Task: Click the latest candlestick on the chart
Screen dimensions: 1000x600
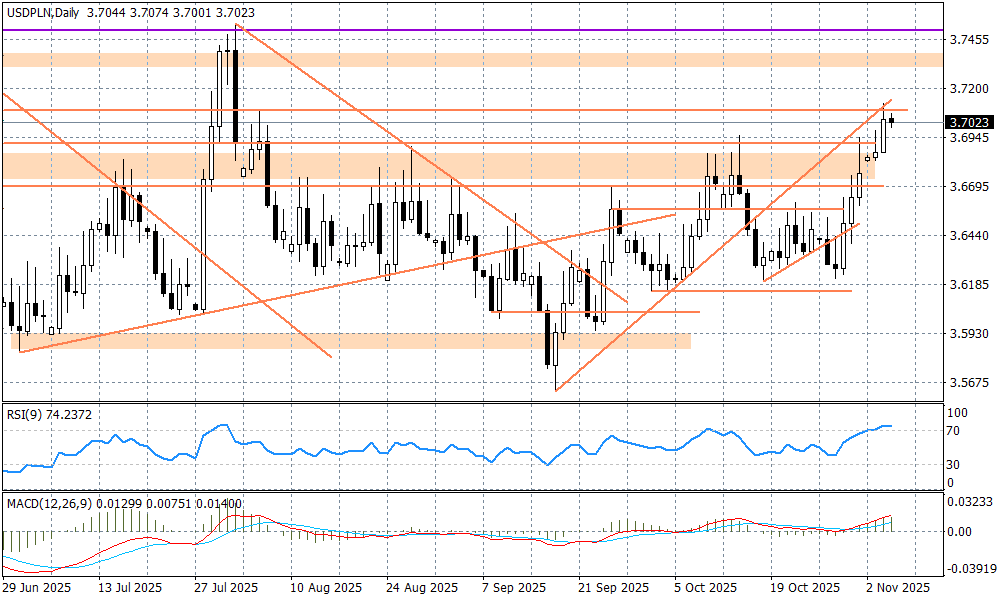Action: (892, 121)
